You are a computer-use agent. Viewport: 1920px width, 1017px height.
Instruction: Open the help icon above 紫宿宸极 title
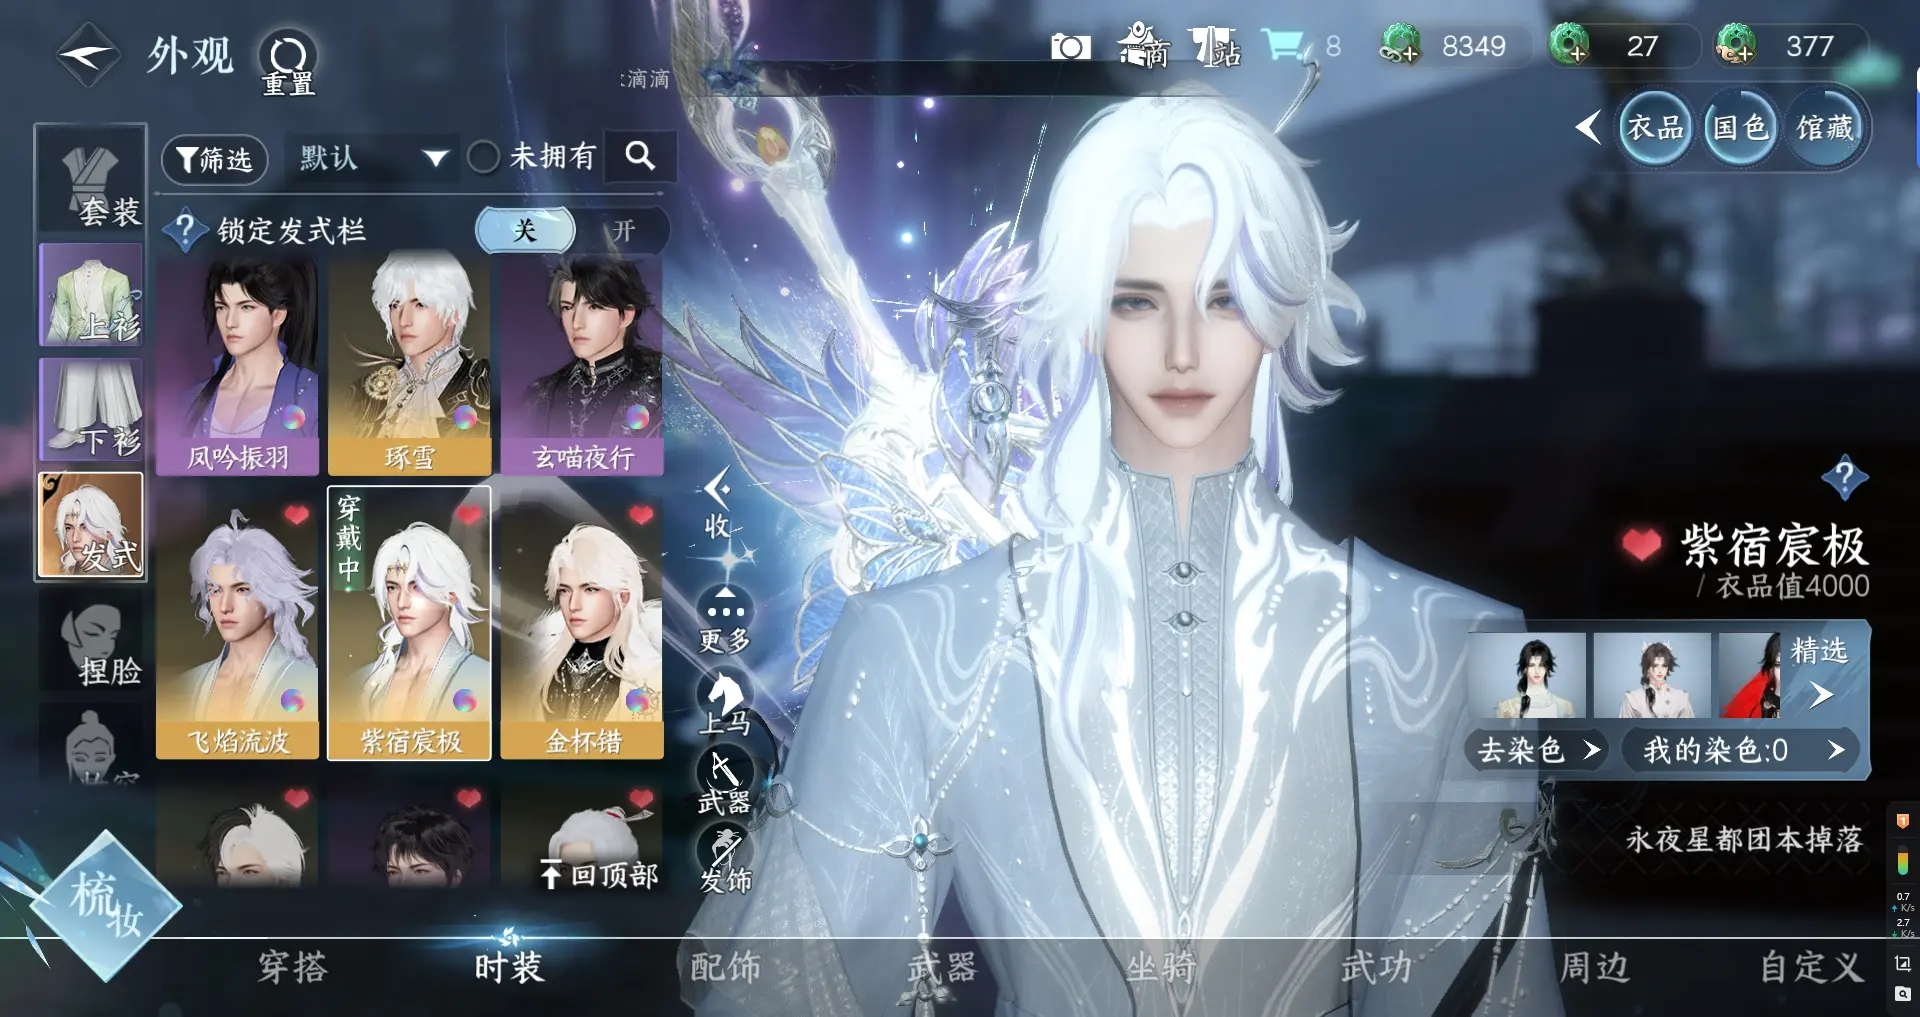click(x=1845, y=477)
